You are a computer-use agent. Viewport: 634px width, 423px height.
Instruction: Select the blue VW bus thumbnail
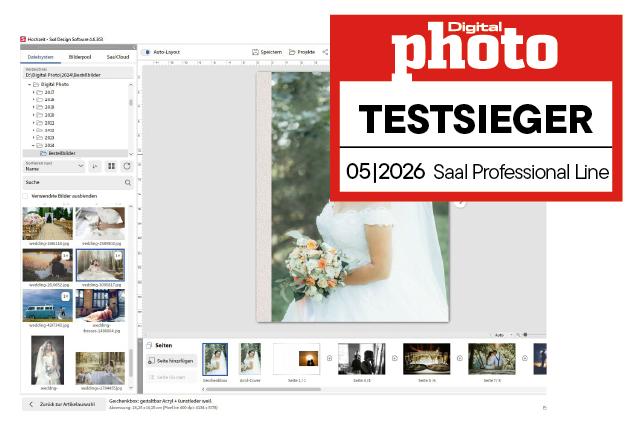[48, 305]
